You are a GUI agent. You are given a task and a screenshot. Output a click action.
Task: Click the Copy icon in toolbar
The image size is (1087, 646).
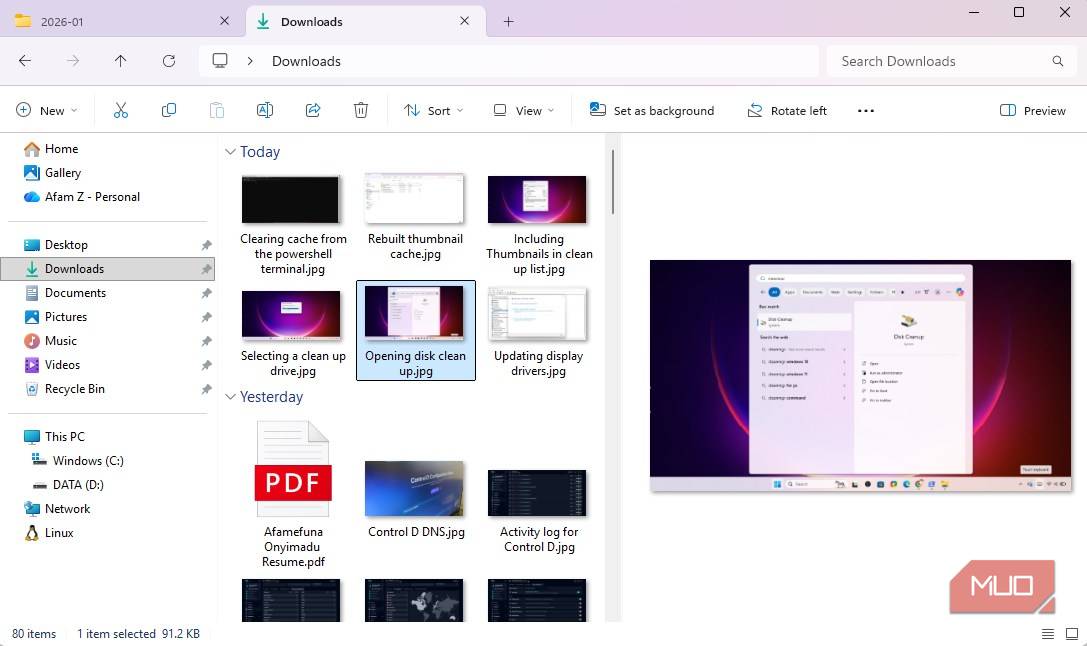[169, 110]
